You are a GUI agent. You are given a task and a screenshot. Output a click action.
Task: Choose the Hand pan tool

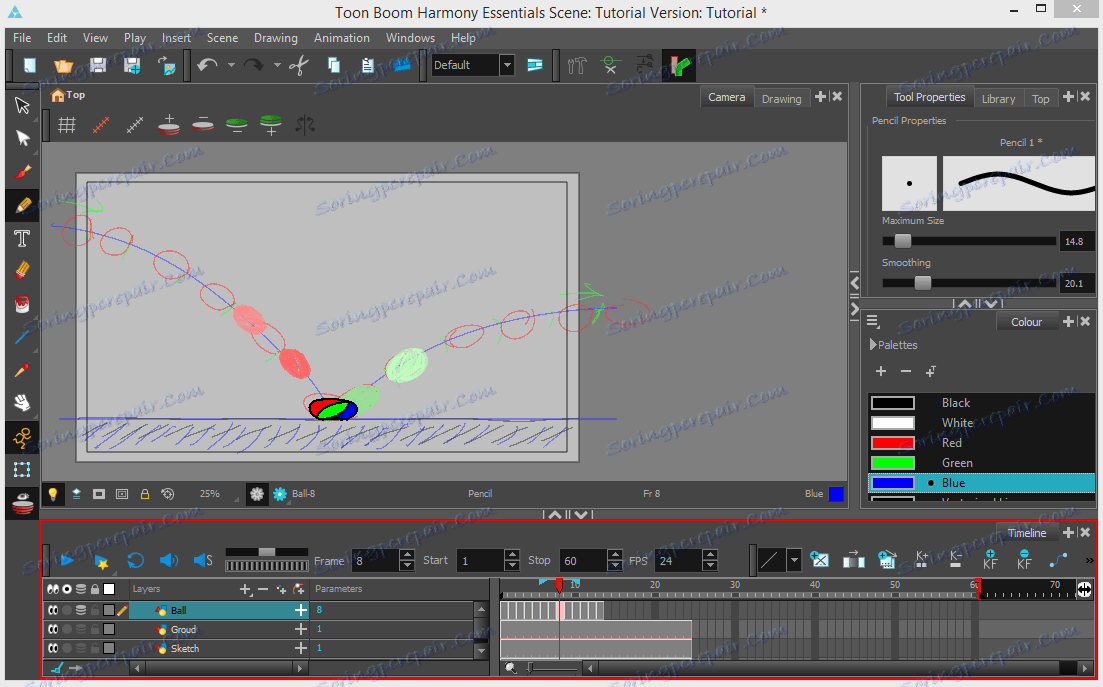coord(22,403)
